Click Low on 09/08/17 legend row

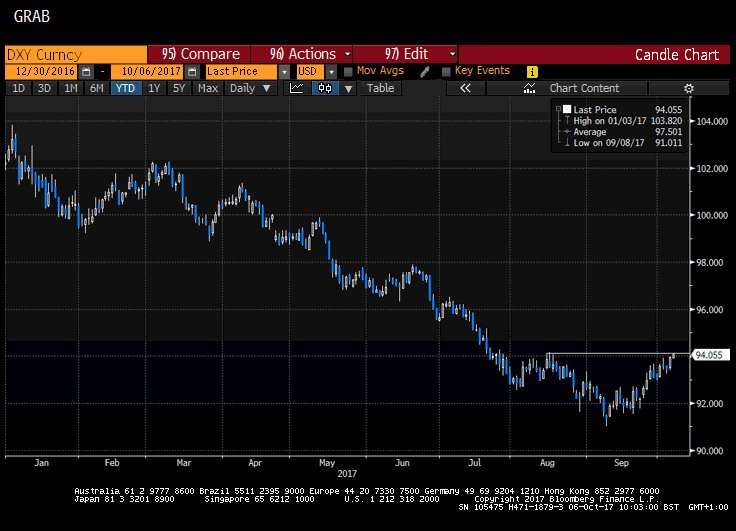pyautogui.click(x=623, y=143)
